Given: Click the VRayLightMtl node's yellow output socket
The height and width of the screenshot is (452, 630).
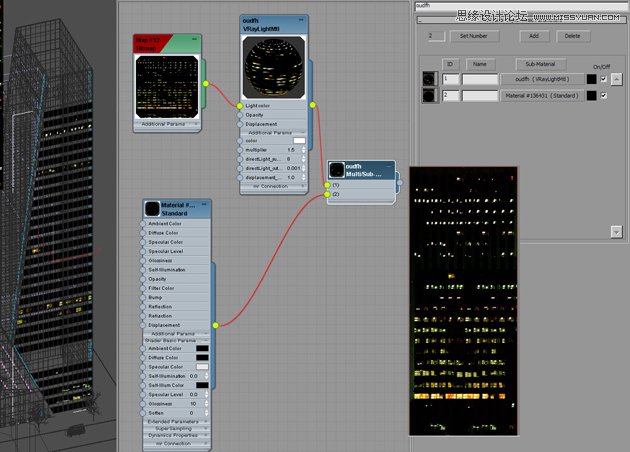Looking at the screenshot, I should [313, 105].
